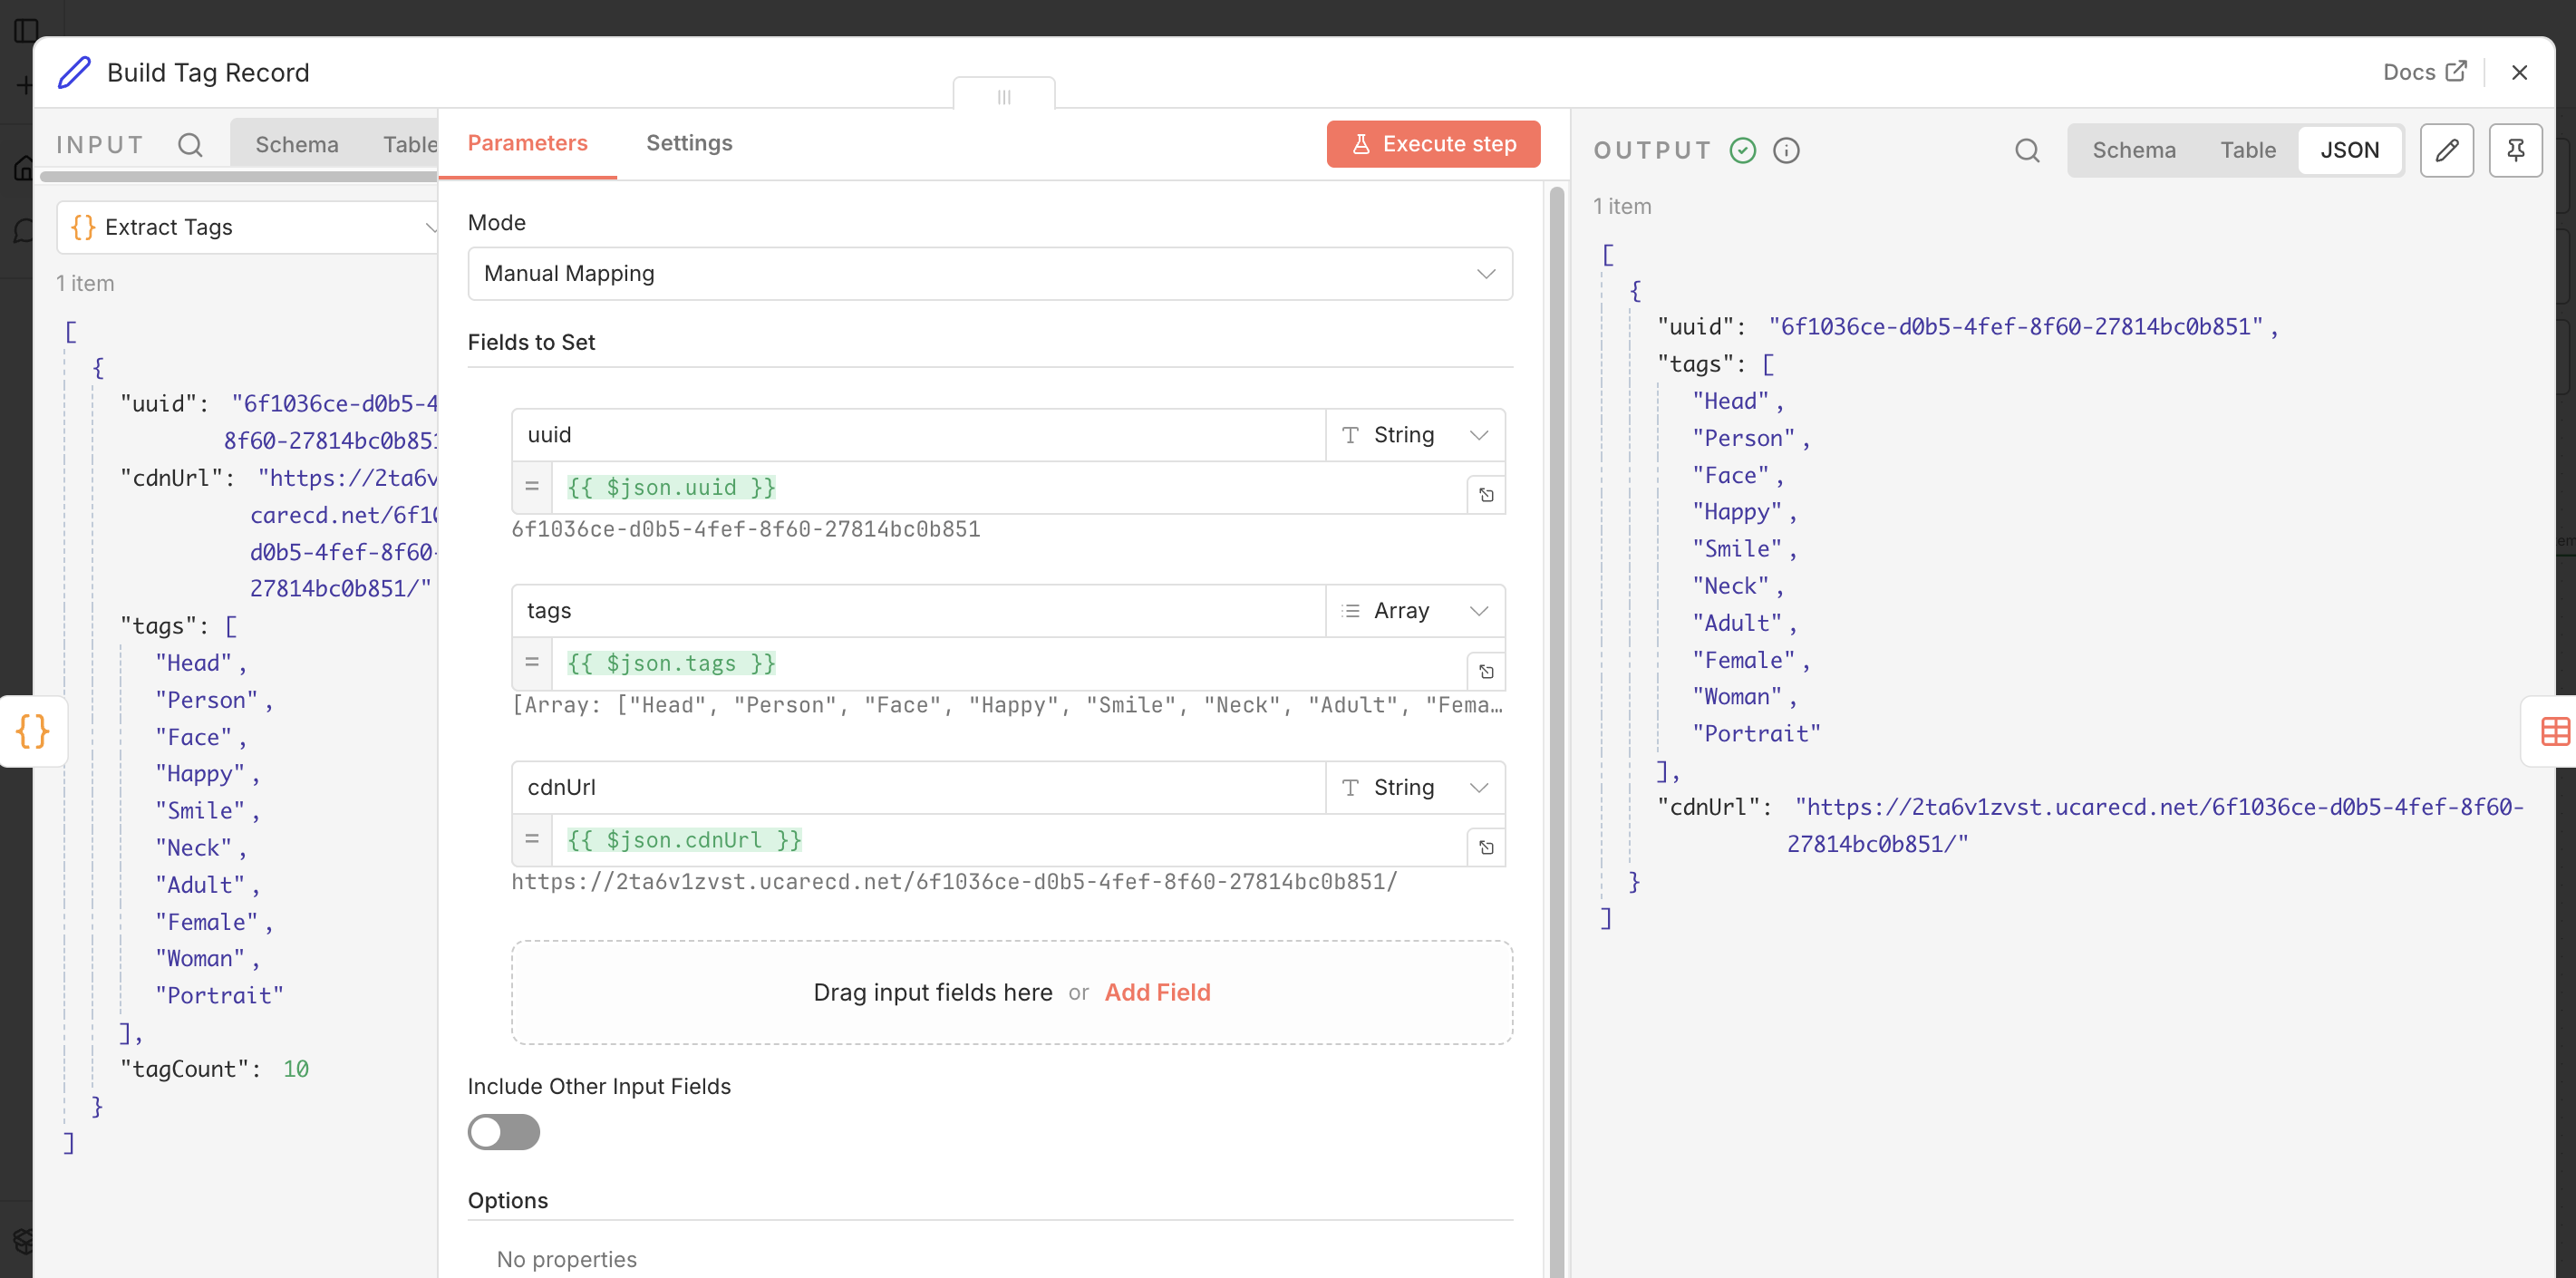Click fx equals toggle for cdnUrl value

532,840
